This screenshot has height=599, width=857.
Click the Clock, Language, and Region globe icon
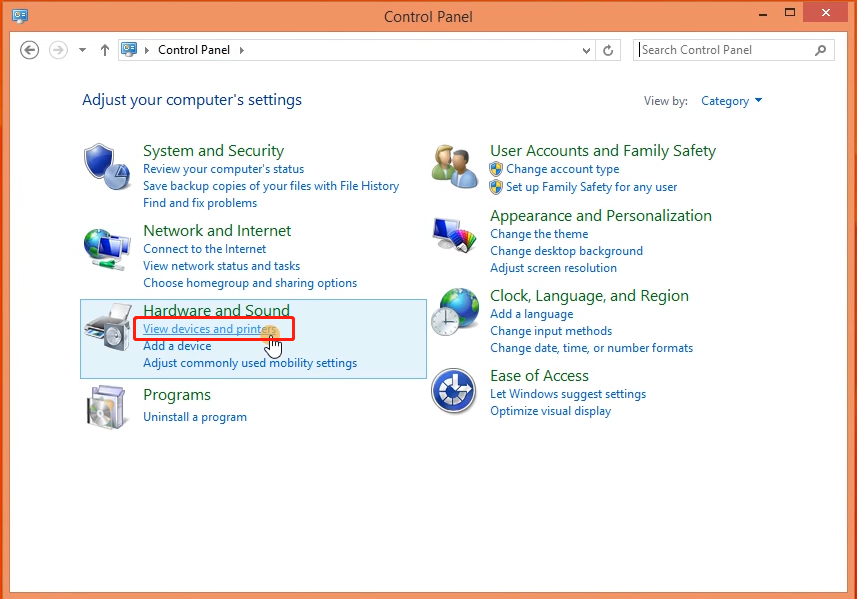tap(455, 312)
